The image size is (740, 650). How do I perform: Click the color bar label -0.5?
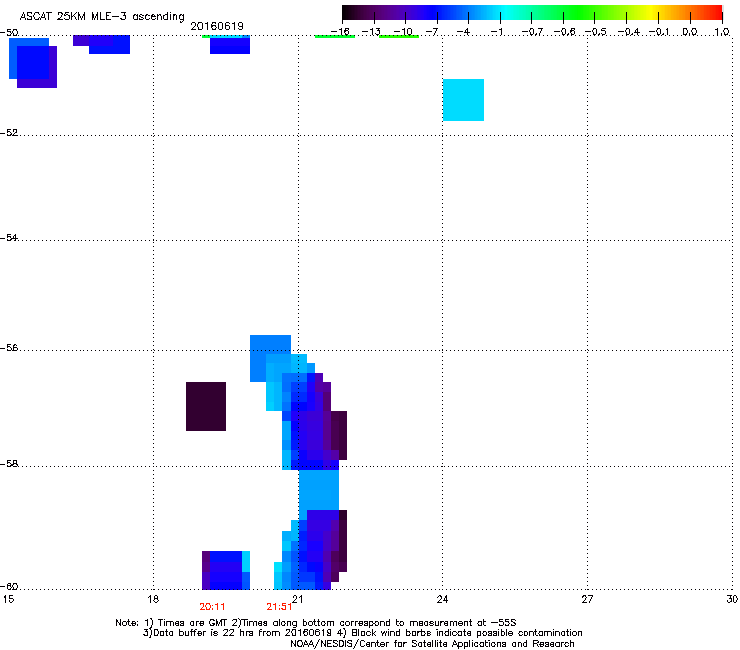coord(595,32)
